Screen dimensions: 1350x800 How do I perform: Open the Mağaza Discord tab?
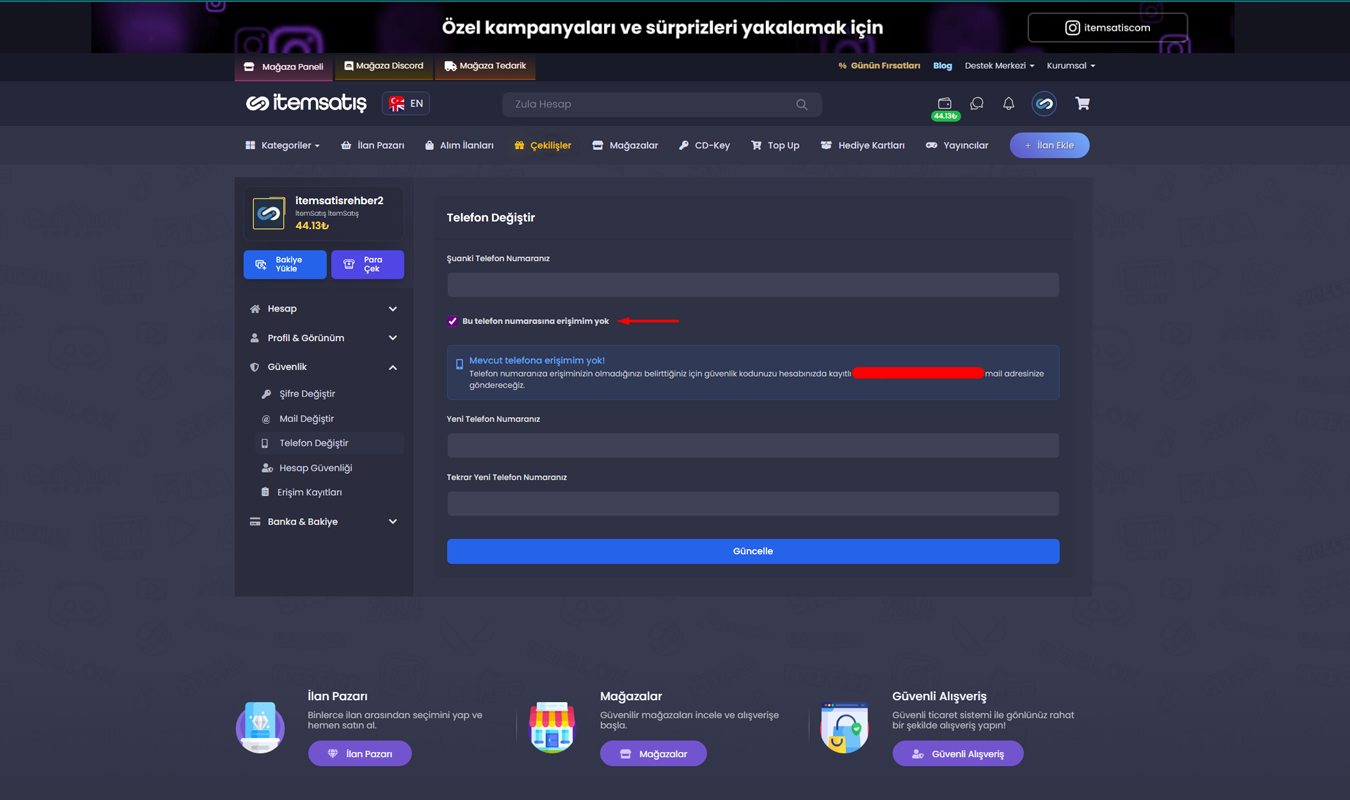384,66
